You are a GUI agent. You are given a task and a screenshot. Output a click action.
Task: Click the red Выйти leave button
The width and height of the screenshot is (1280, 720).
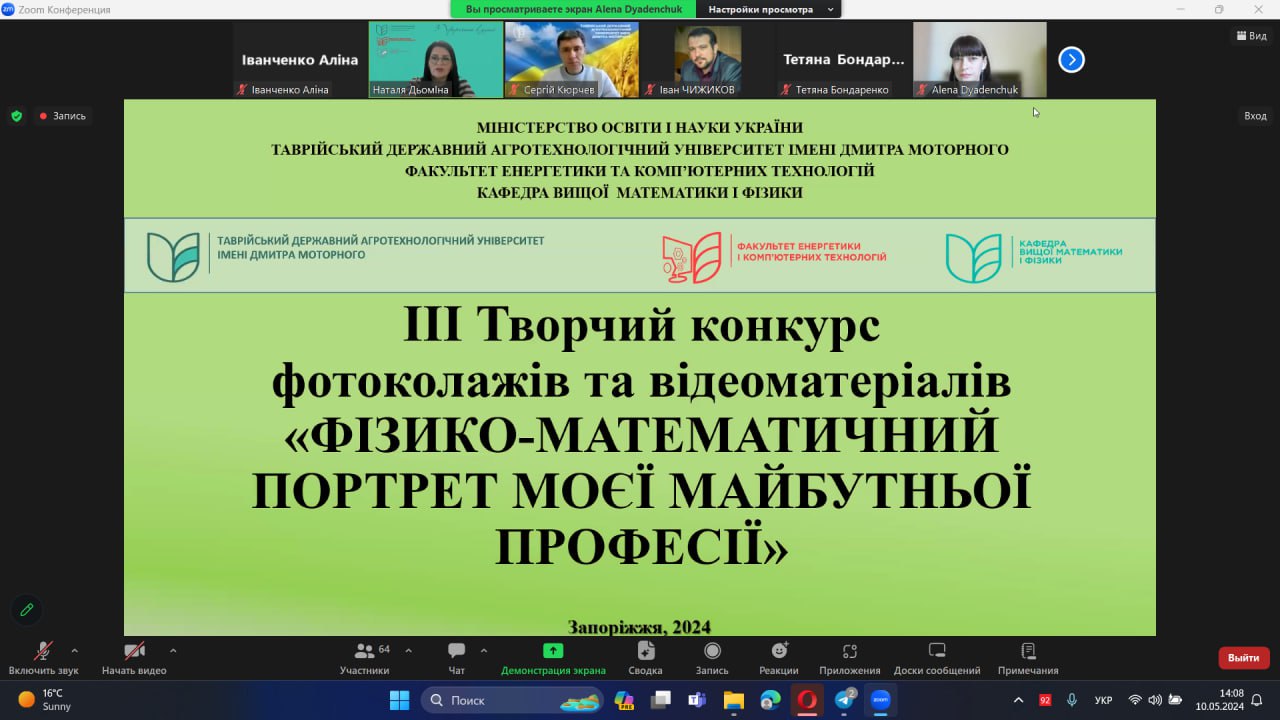click(x=1244, y=658)
